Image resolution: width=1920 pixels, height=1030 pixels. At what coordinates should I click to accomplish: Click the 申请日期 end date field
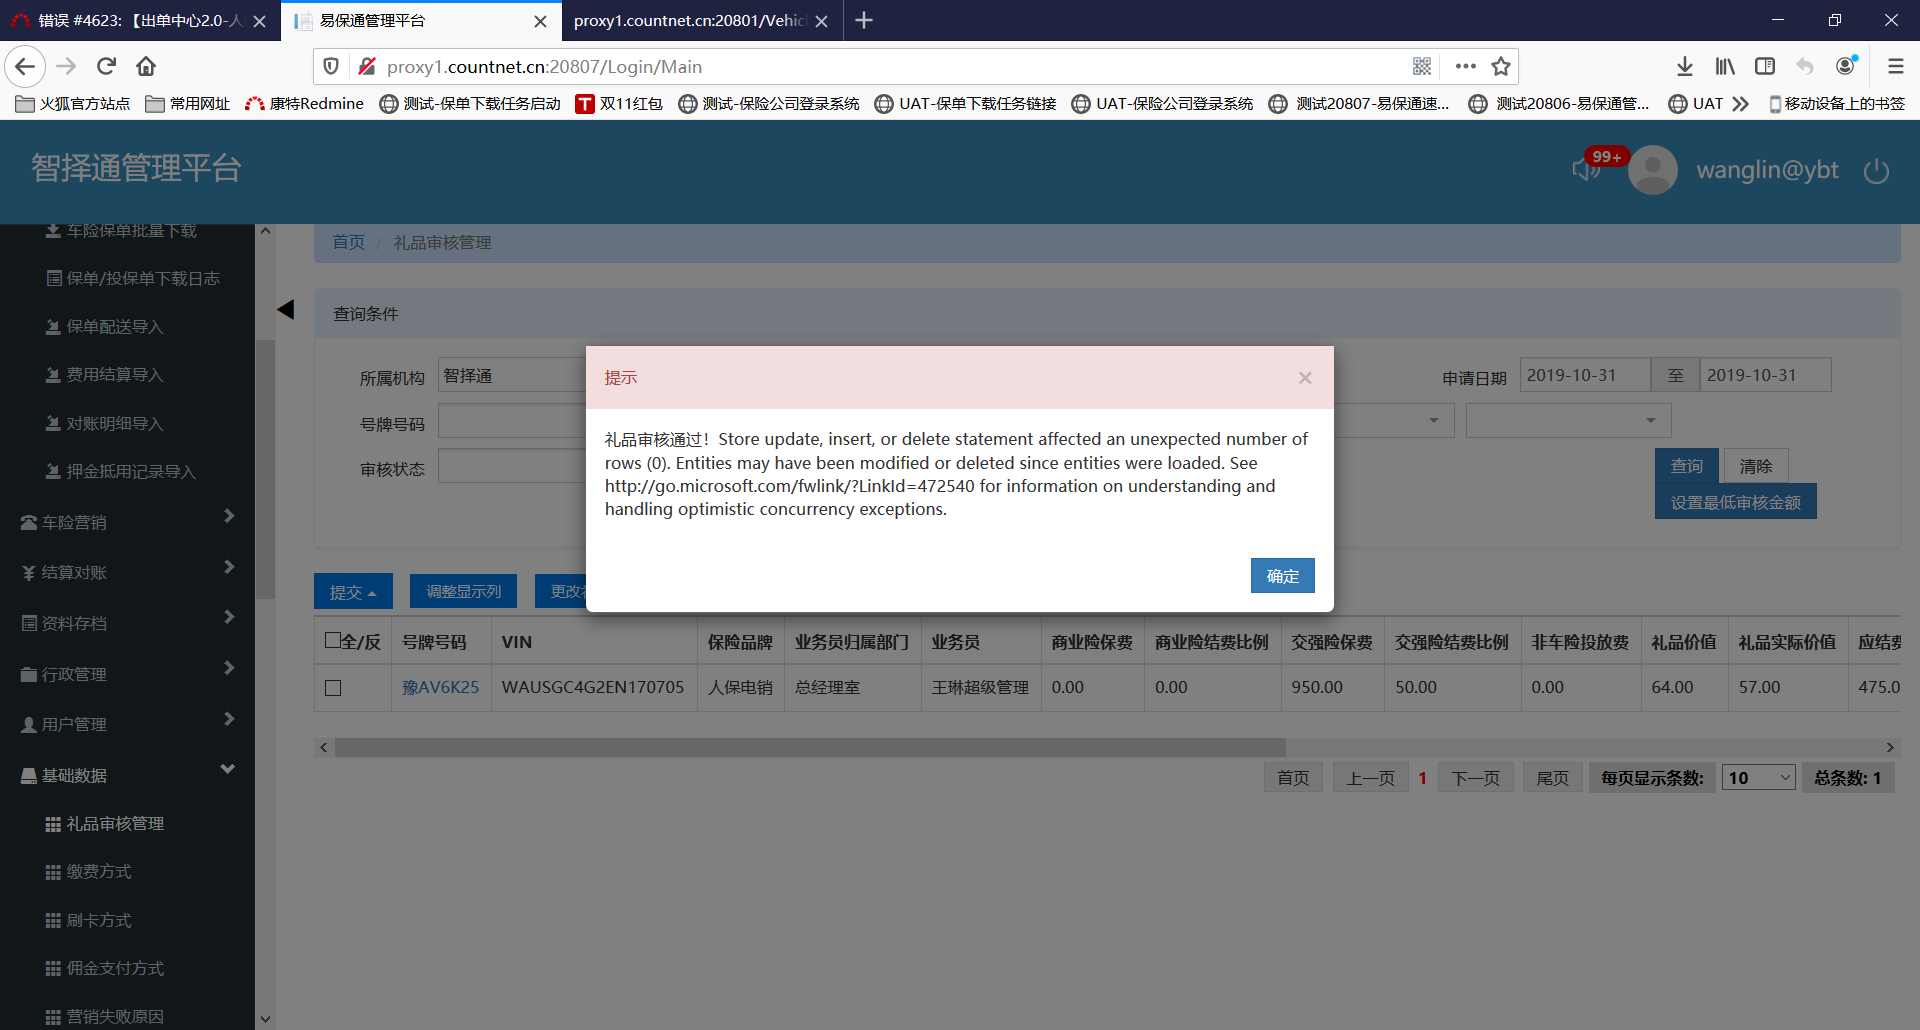[1765, 375]
